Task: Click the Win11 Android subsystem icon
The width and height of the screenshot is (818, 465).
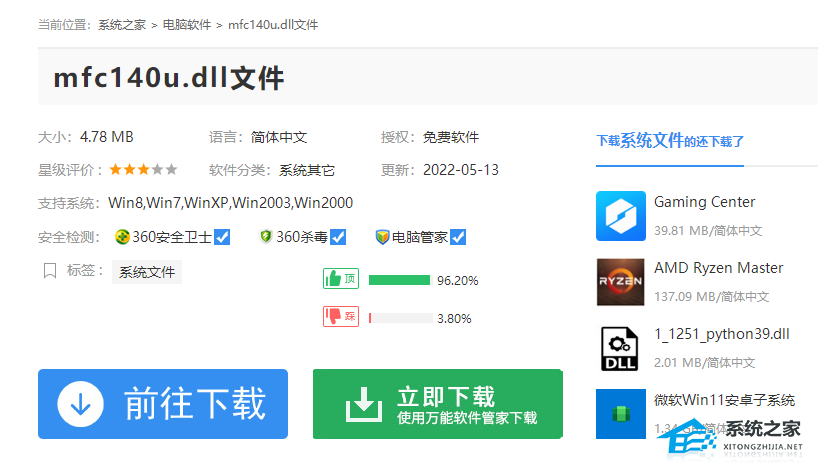Action: pyautogui.click(x=621, y=413)
